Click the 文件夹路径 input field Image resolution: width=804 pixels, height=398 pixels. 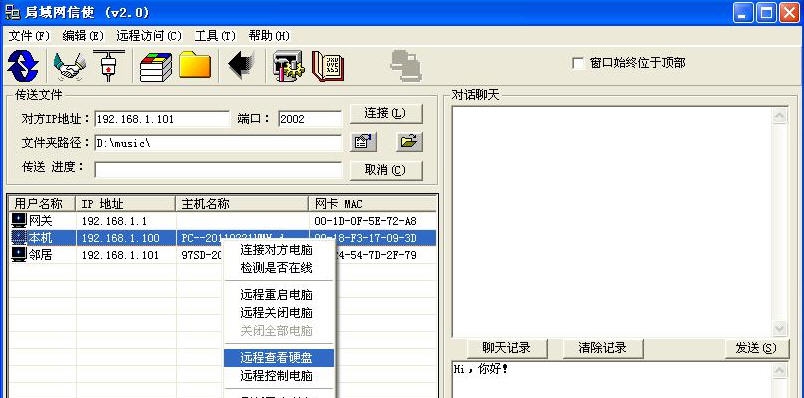(218, 143)
